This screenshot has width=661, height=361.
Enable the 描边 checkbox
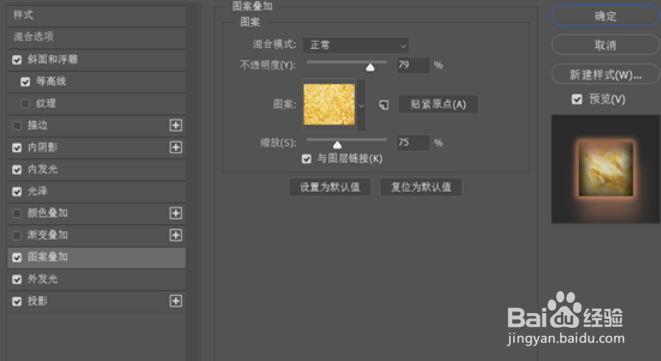click(x=17, y=126)
